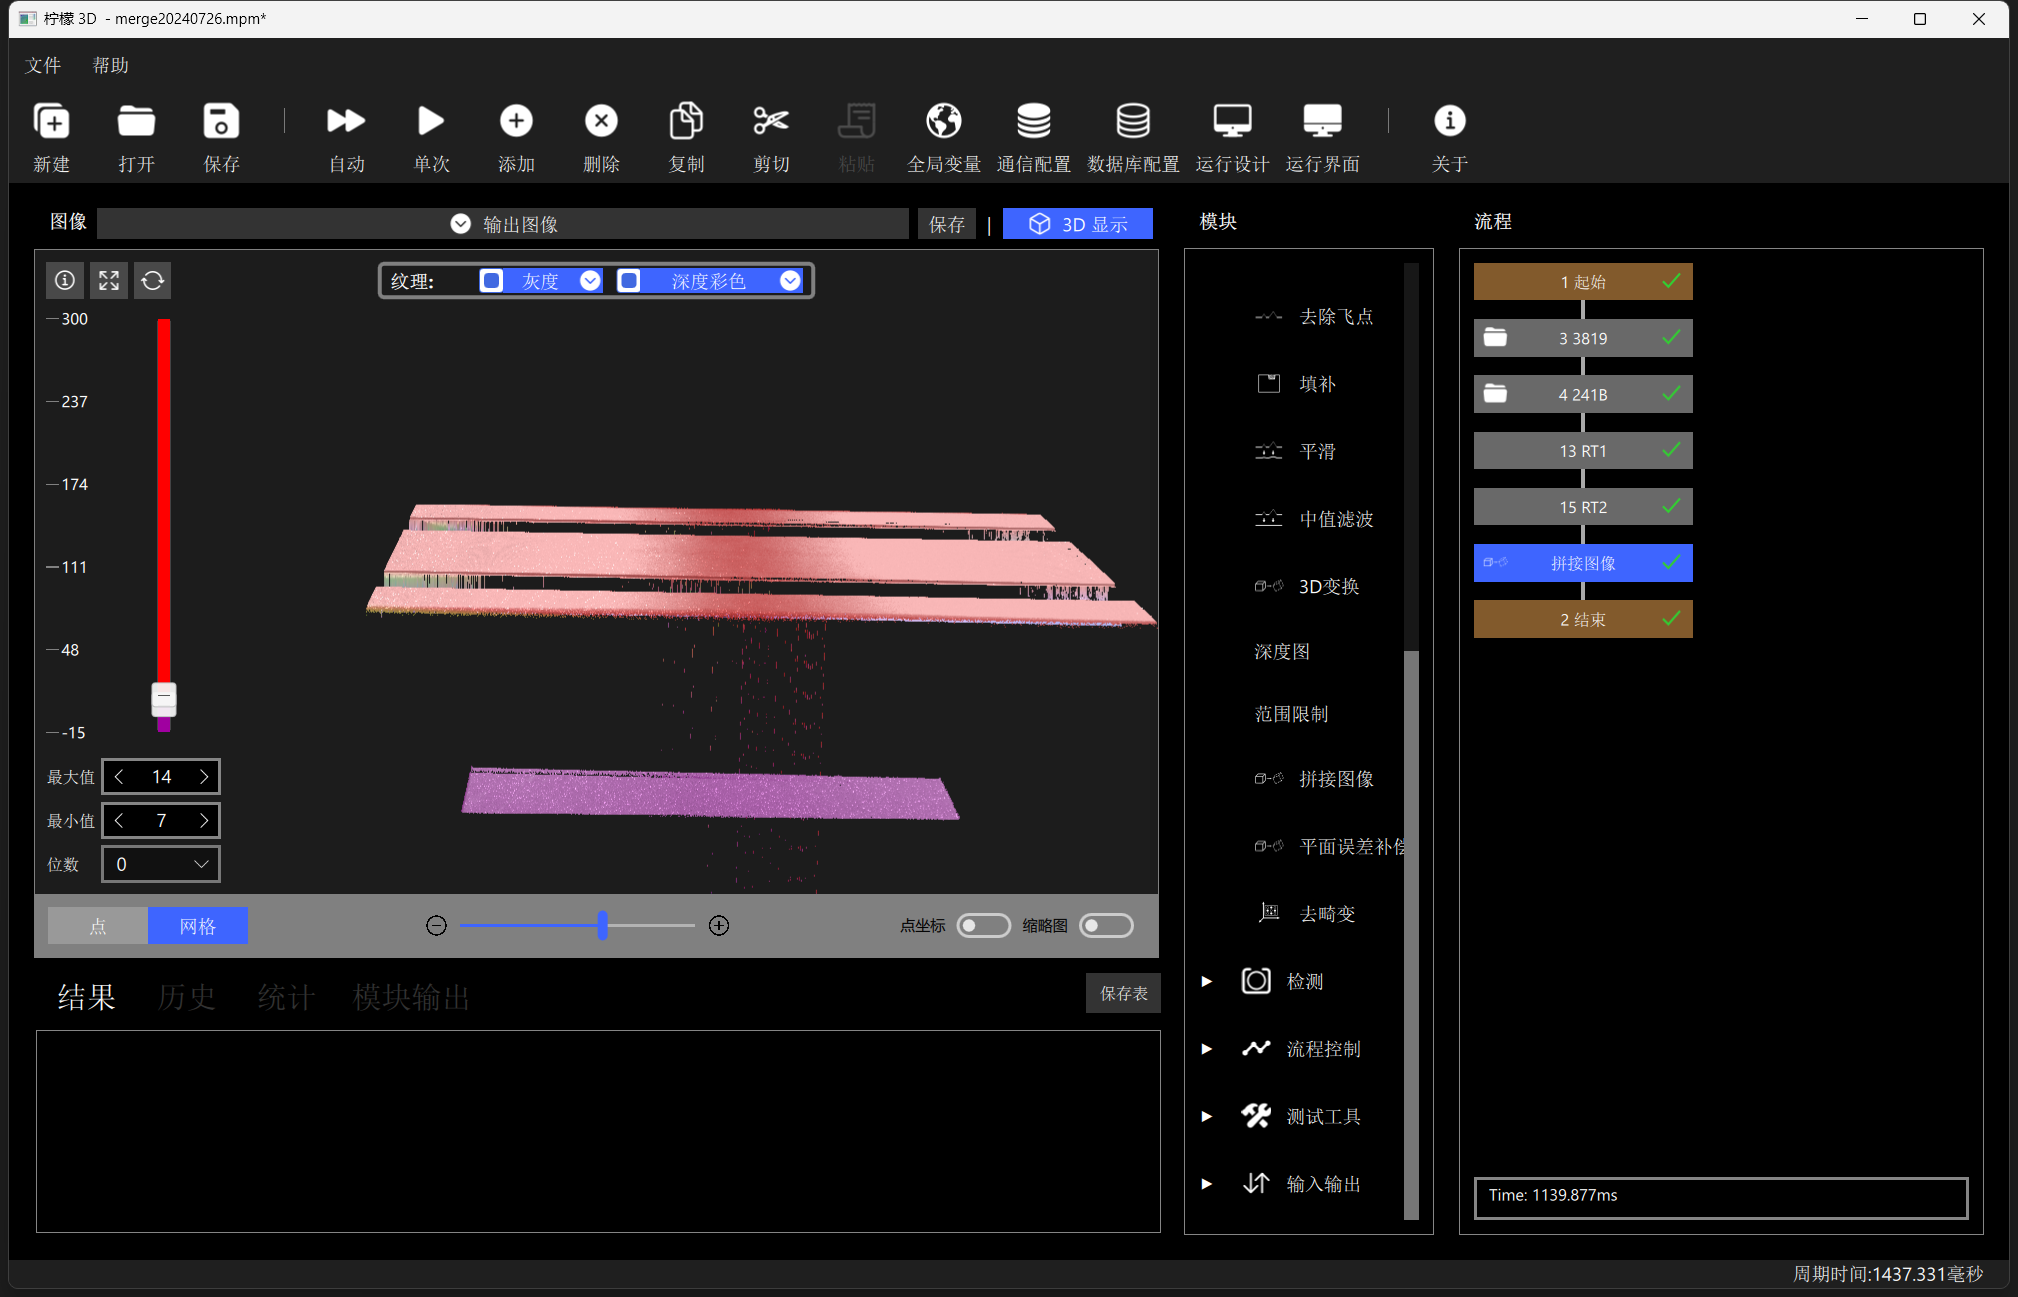
Task: Click the 保存表 button
Action: coord(1123,993)
